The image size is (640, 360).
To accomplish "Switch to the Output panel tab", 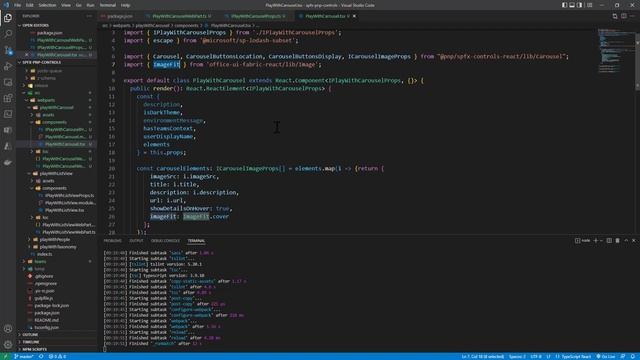I will [x=136, y=241].
